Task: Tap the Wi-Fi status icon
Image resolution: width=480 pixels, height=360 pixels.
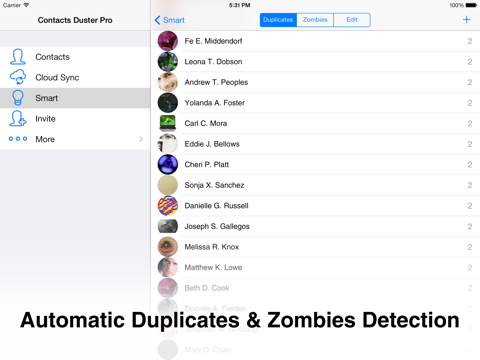Action: click(26, 5)
